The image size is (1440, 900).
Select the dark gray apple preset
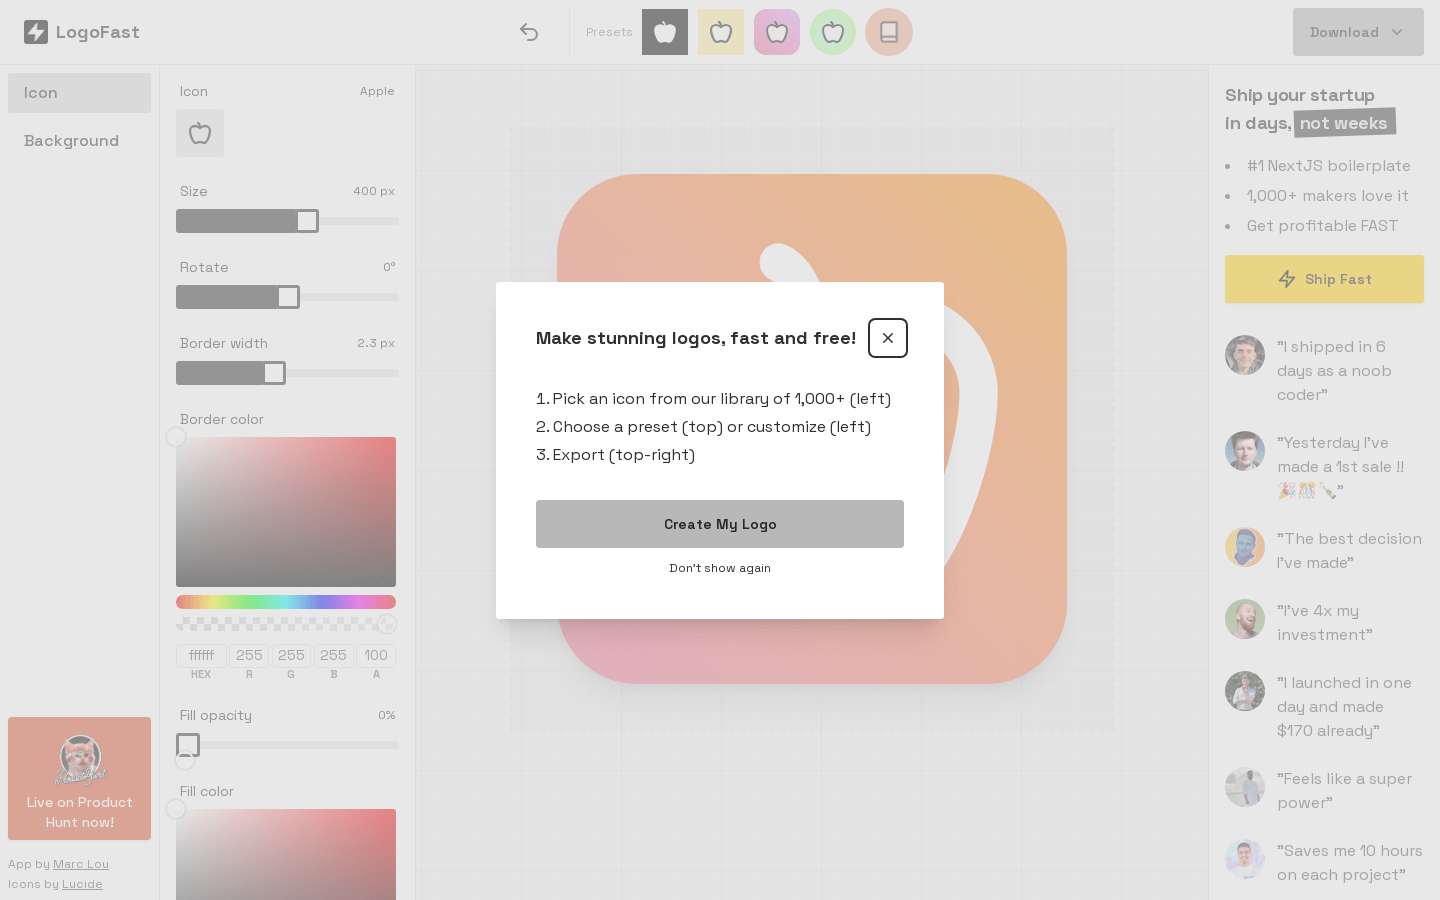click(665, 32)
